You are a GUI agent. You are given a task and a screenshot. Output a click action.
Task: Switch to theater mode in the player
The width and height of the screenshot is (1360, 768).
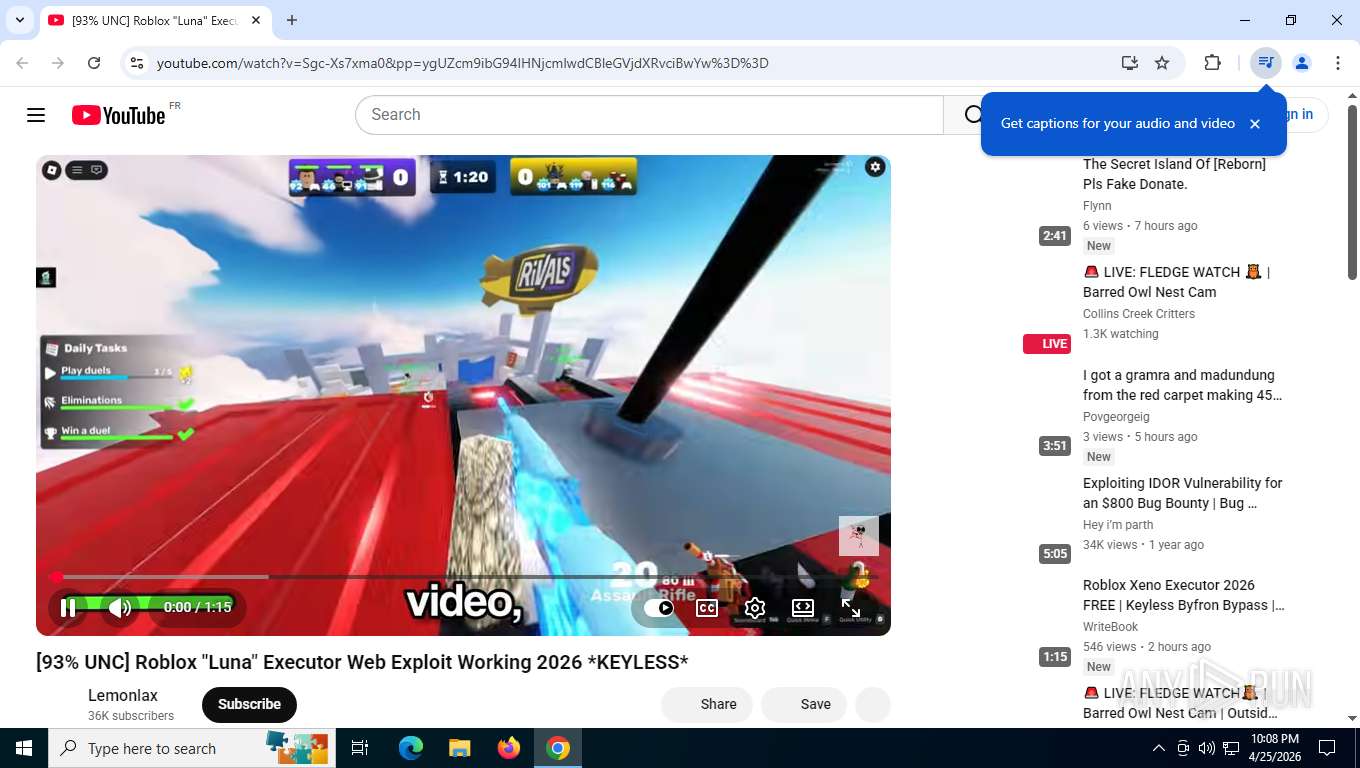pyautogui.click(x=803, y=607)
